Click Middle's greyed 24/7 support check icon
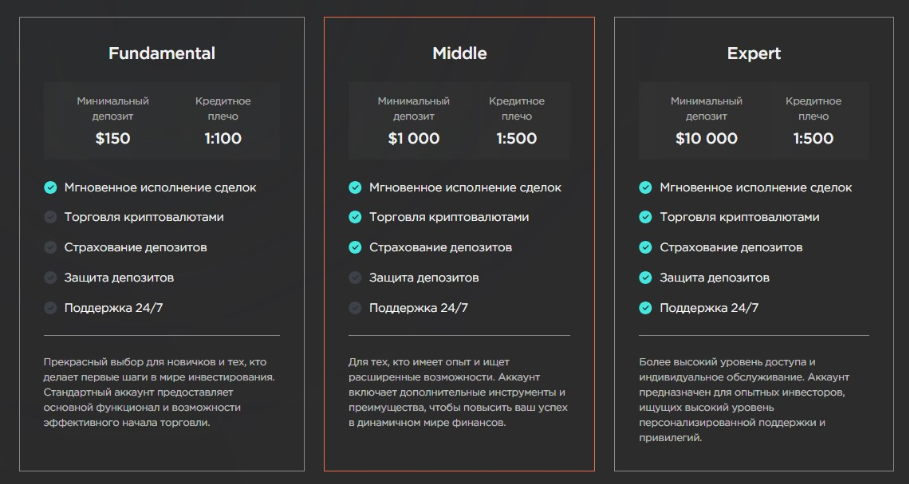The image size is (909, 484). [355, 307]
